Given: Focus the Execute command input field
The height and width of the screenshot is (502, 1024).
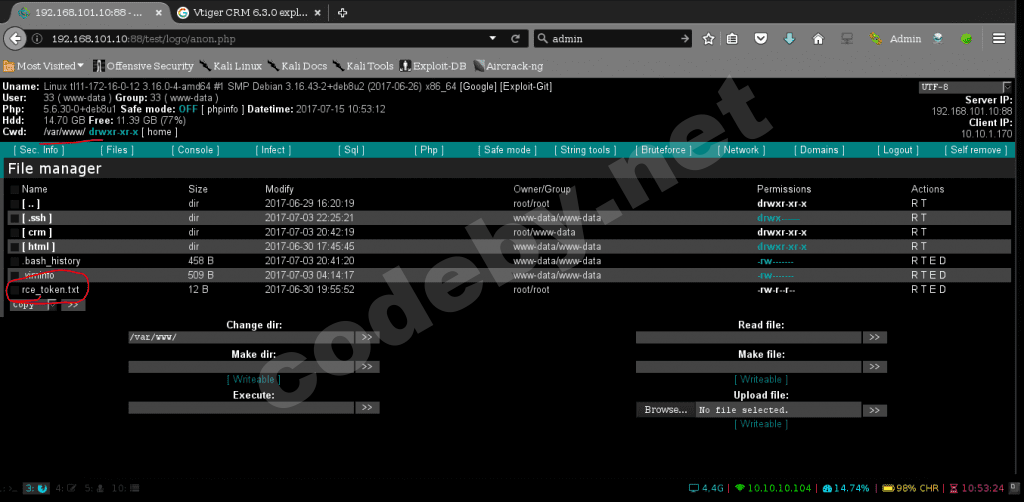Looking at the screenshot, I should tap(242, 408).
